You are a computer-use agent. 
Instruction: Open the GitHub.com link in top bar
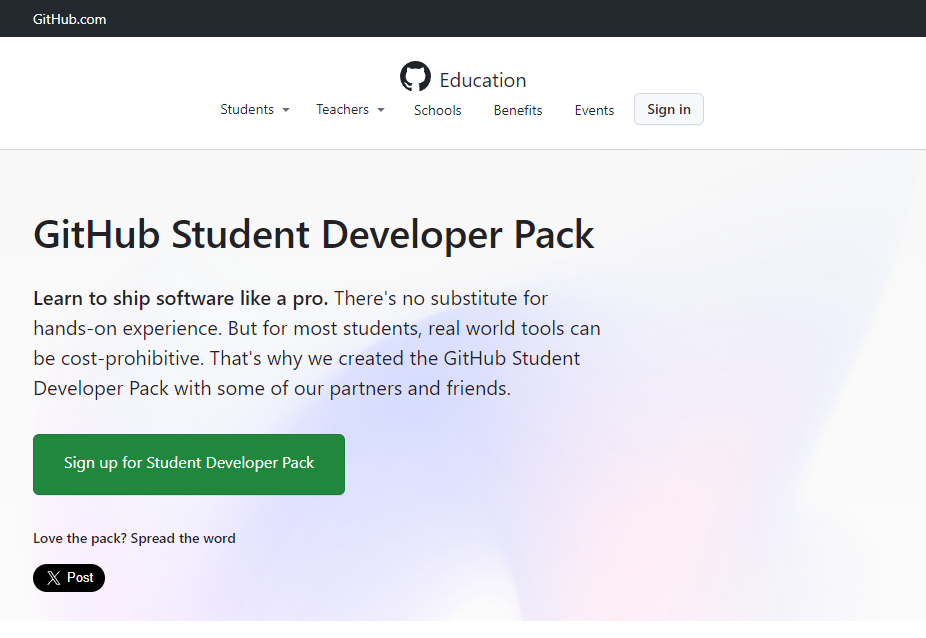pyautogui.click(x=70, y=19)
